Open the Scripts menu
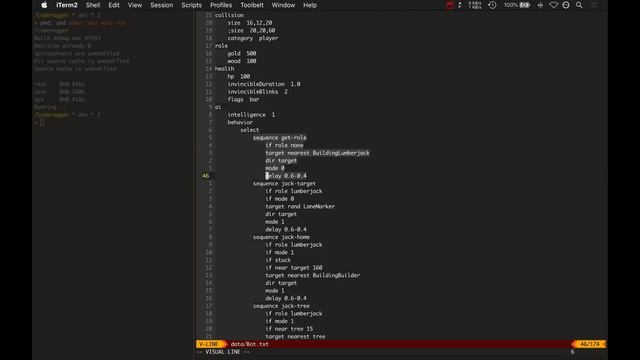The image size is (640, 360). (x=191, y=5)
